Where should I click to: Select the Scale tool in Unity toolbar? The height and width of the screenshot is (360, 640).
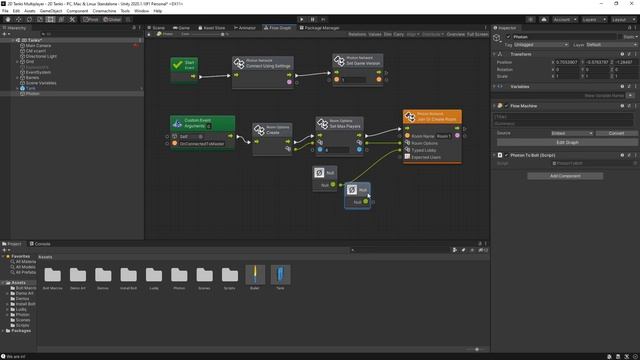click(40, 20)
